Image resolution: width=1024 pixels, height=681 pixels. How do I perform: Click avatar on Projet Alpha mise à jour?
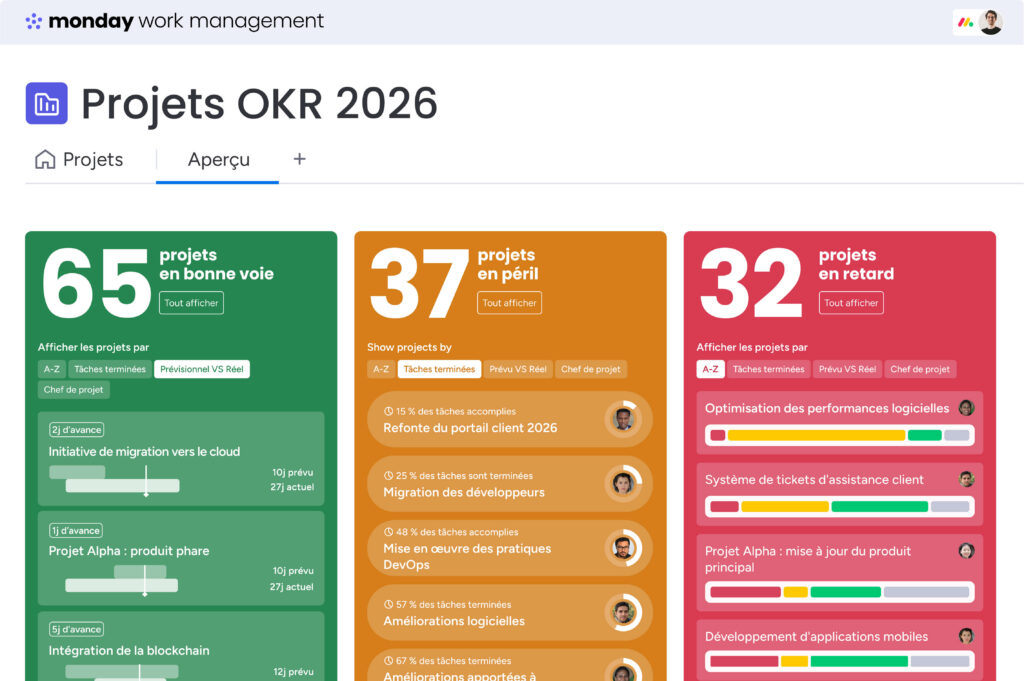pyautogui.click(x=967, y=551)
